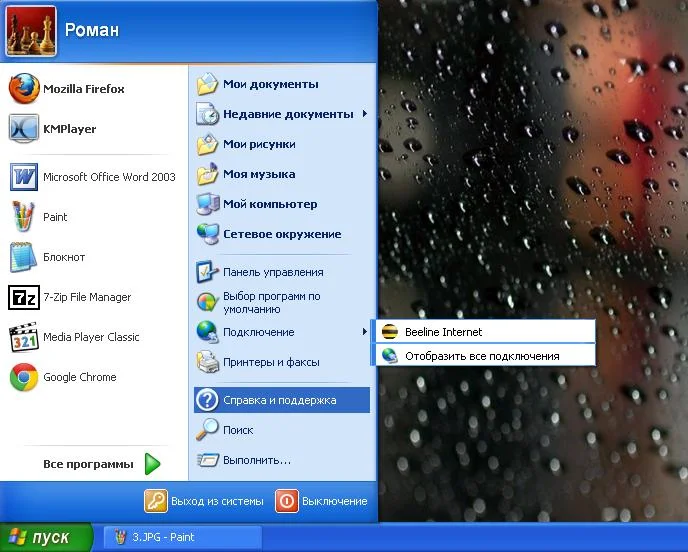Viewport: 688px width, 552px height.
Task: Click the Принтеры и факсы text label
Action: [x=271, y=362]
